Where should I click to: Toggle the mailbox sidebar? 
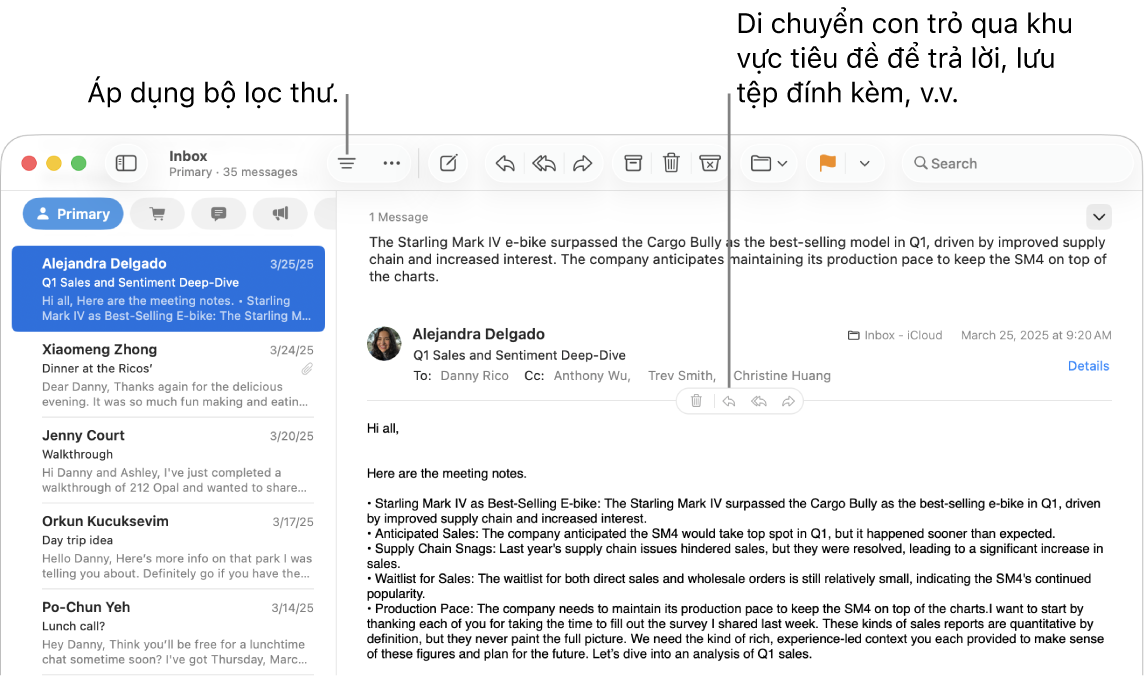126,163
